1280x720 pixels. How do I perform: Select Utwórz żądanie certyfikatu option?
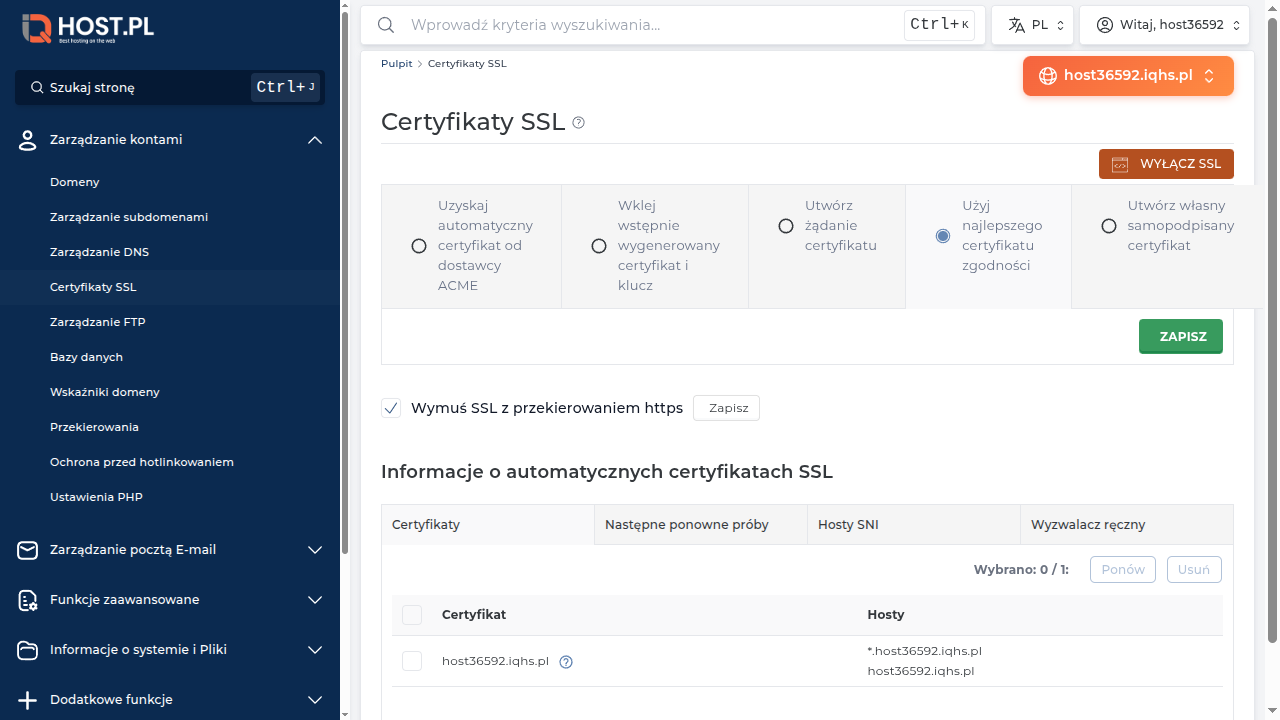[786, 226]
